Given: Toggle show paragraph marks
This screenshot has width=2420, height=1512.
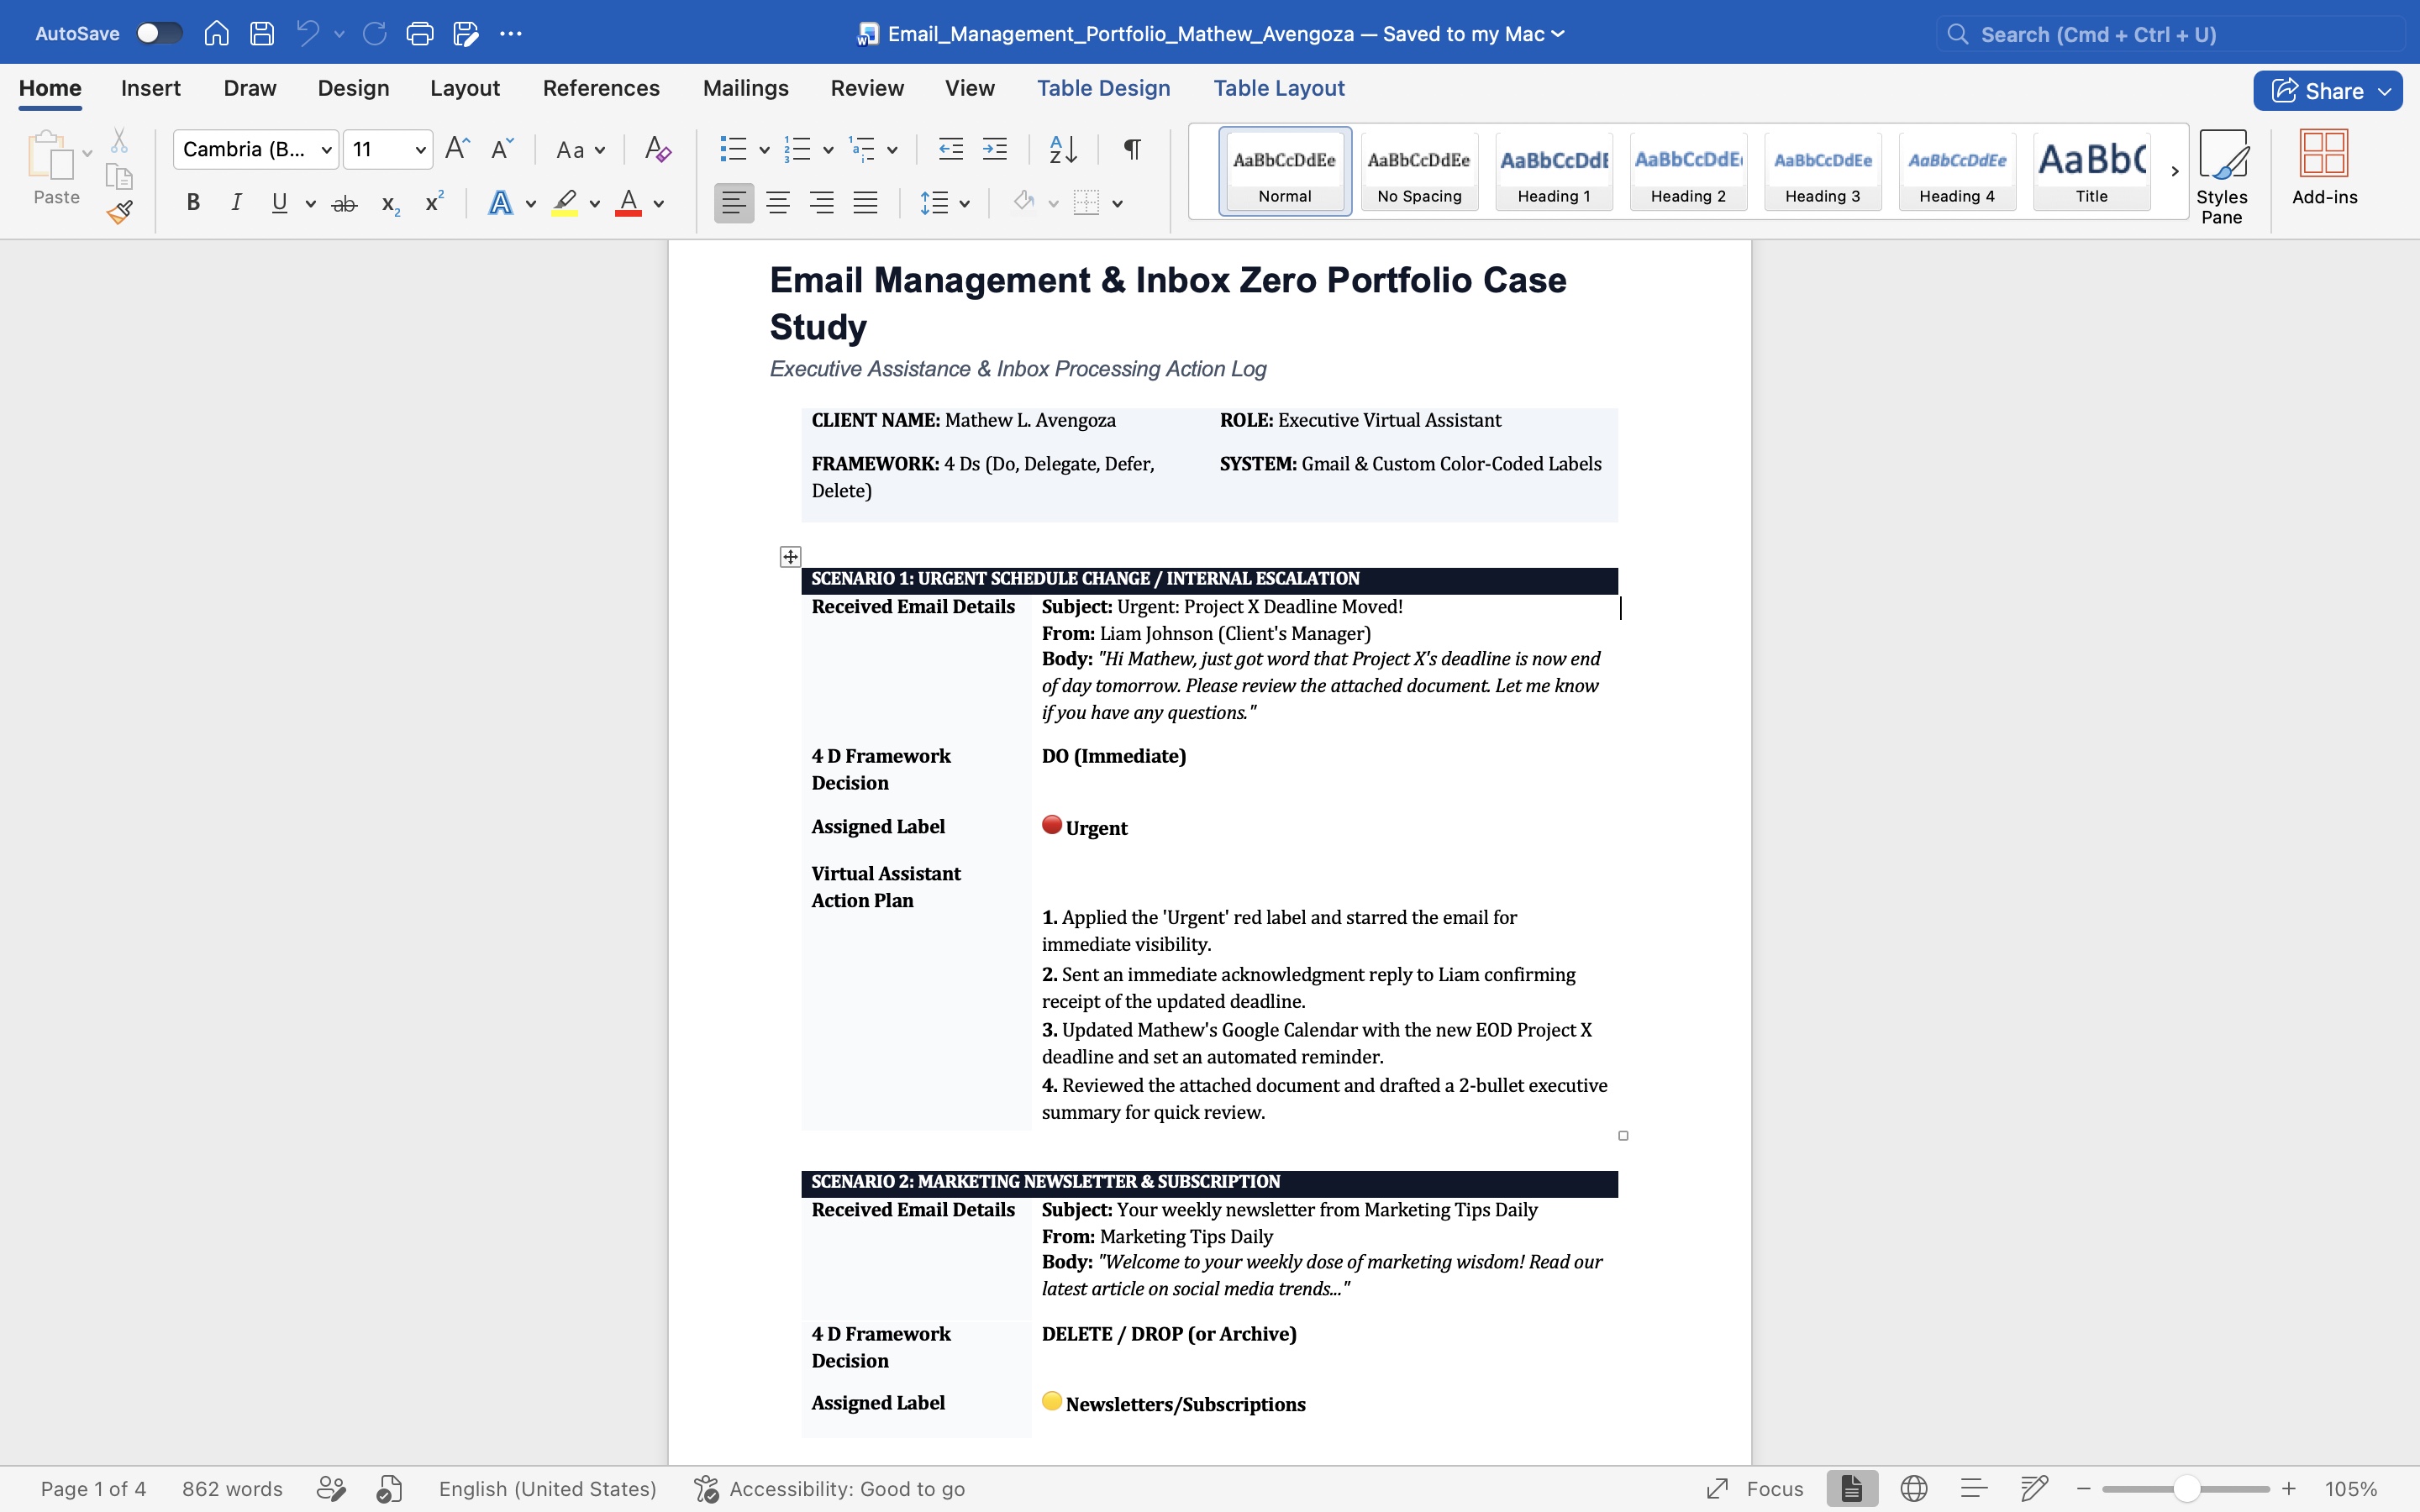Looking at the screenshot, I should pyautogui.click(x=1132, y=149).
